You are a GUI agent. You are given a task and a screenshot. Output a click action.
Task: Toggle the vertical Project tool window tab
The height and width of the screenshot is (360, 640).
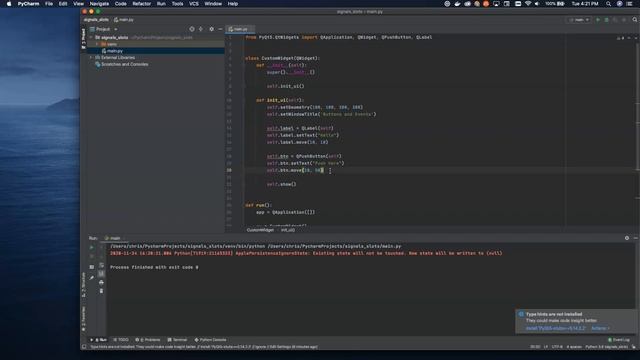coord(84,39)
